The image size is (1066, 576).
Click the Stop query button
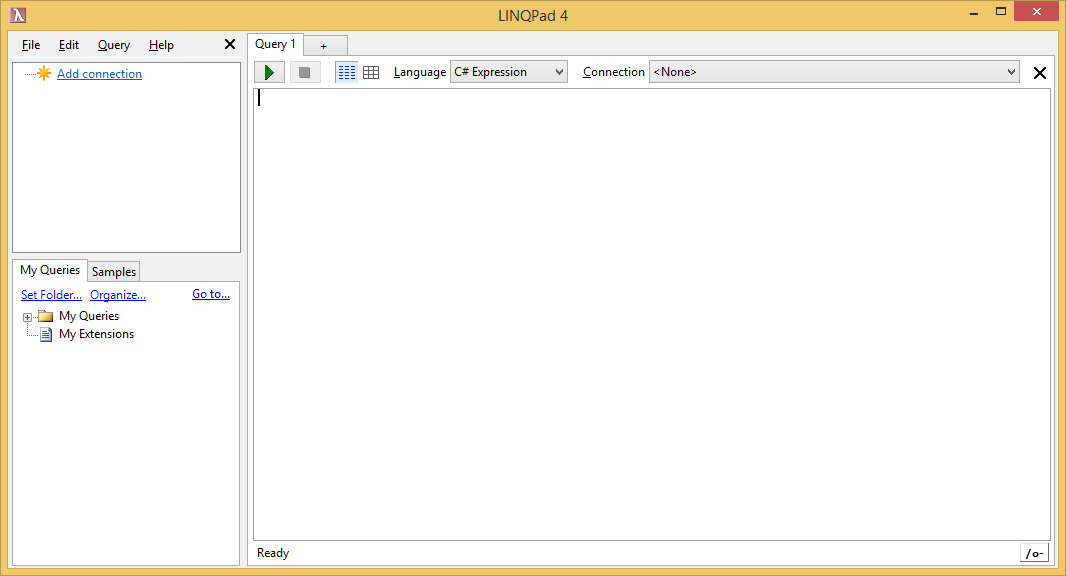coord(305,72)
